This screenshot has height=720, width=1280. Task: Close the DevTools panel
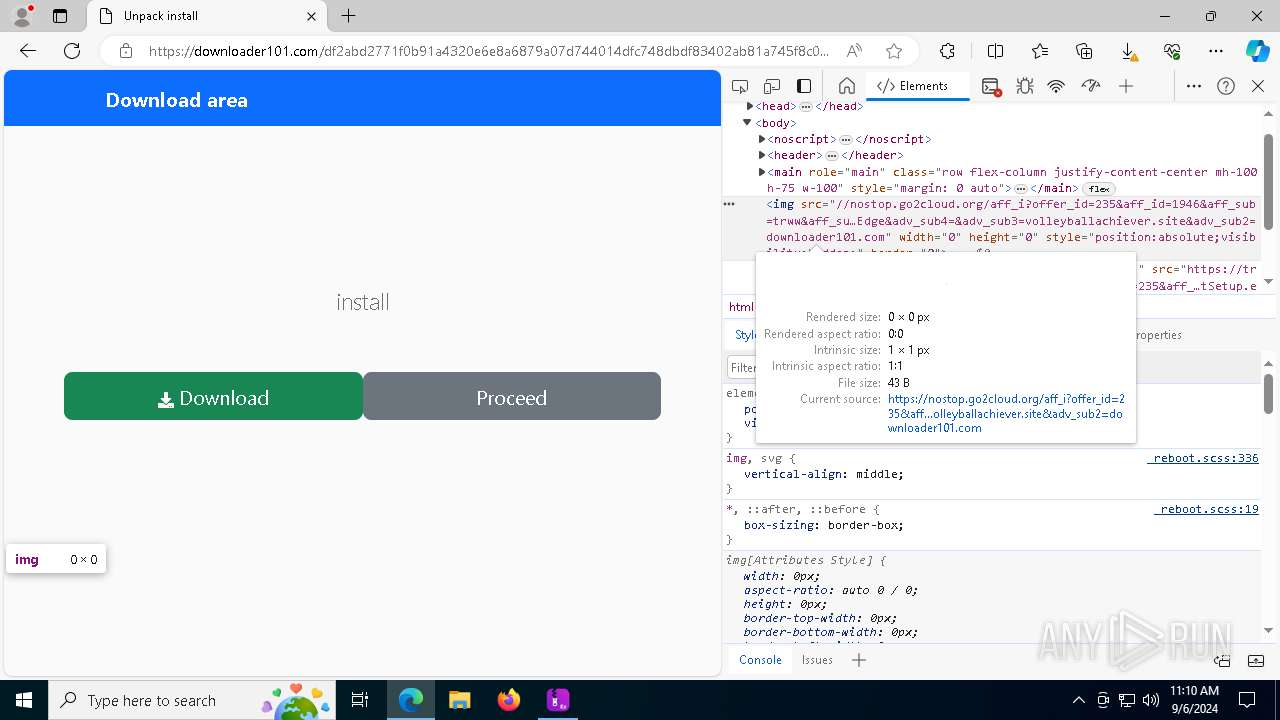point(1258,86)
